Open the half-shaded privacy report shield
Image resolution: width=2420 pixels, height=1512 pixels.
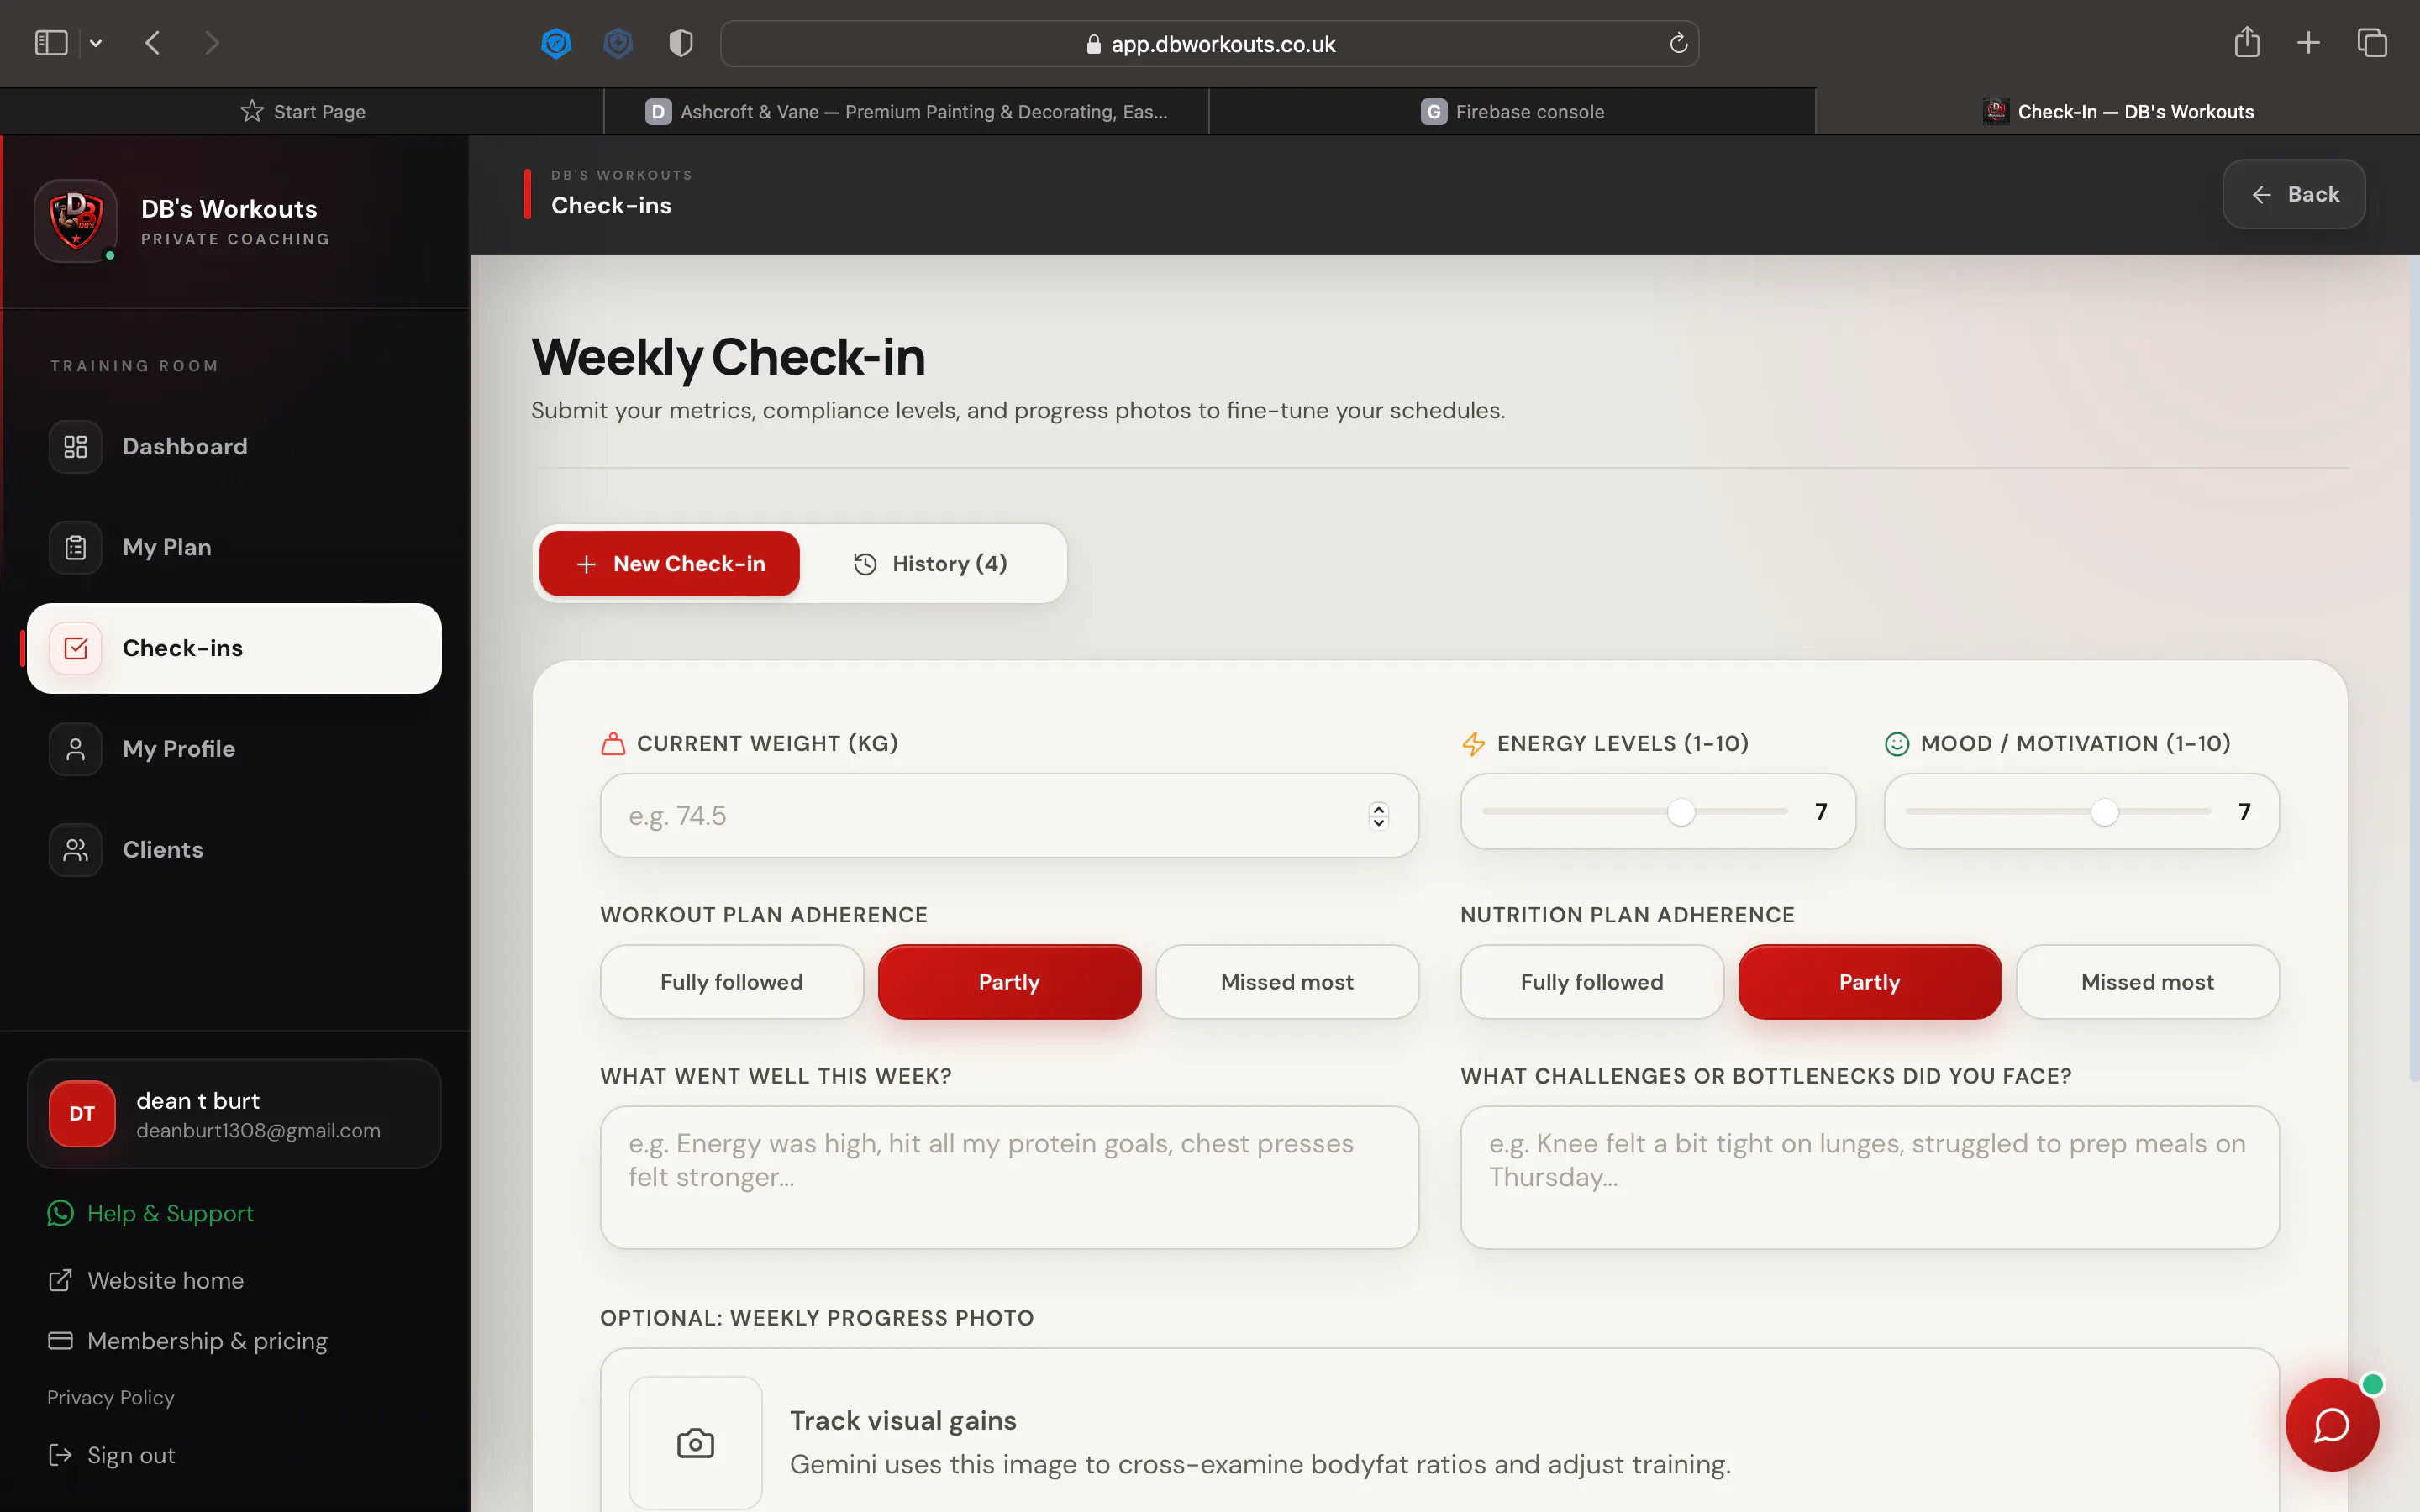pyautogui.click(x=681, y=43)
